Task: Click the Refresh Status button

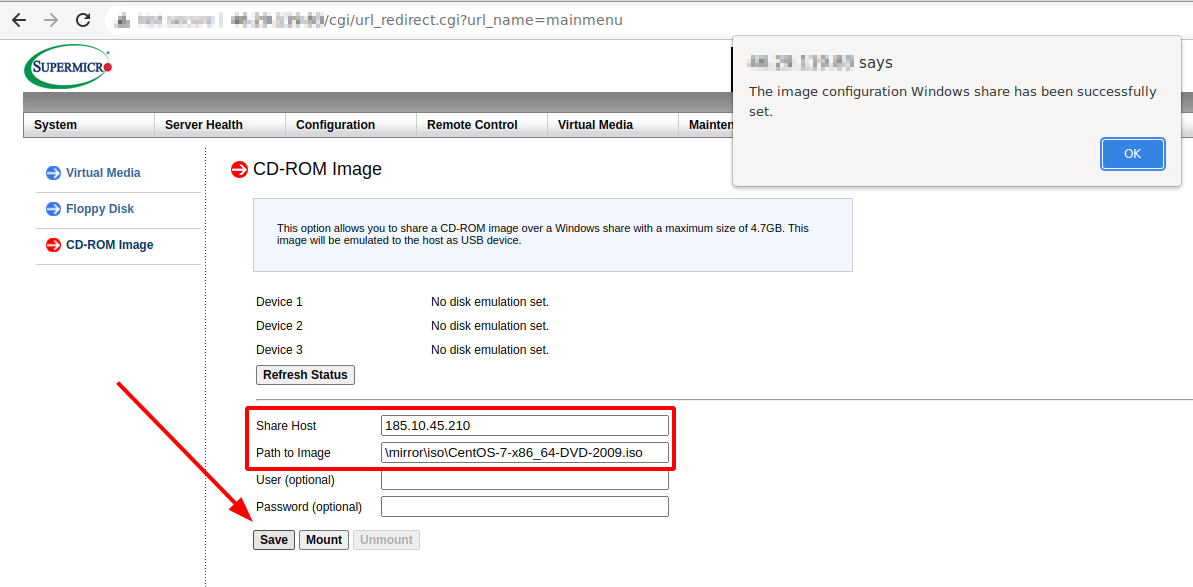Action: 305,375
